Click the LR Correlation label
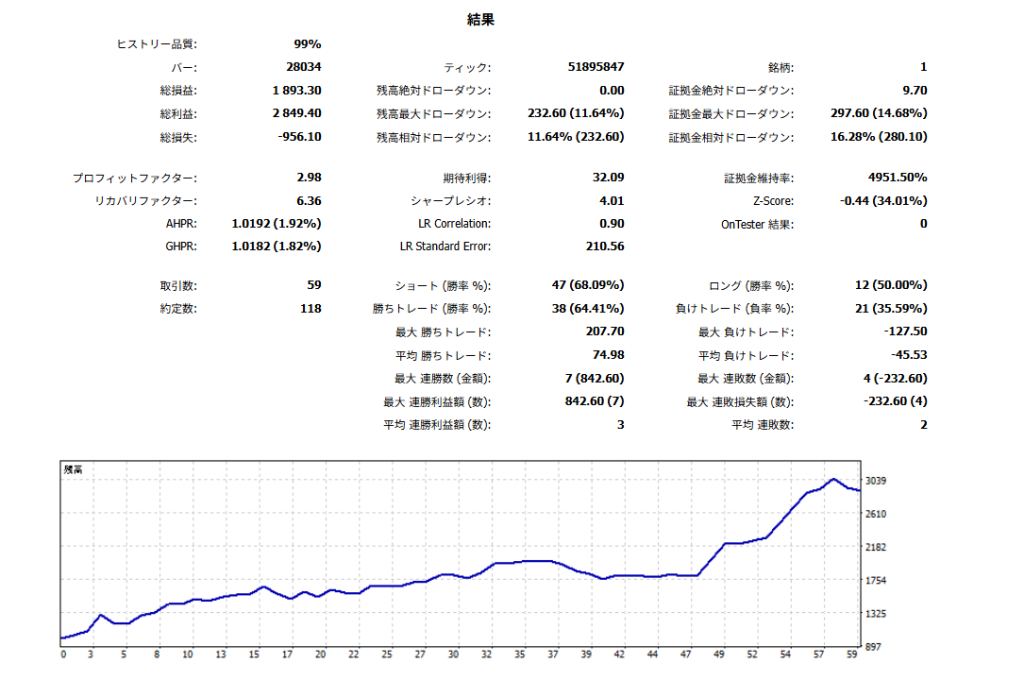The width and height of the screenshot is (1024, 680). [x=455, y=224]
